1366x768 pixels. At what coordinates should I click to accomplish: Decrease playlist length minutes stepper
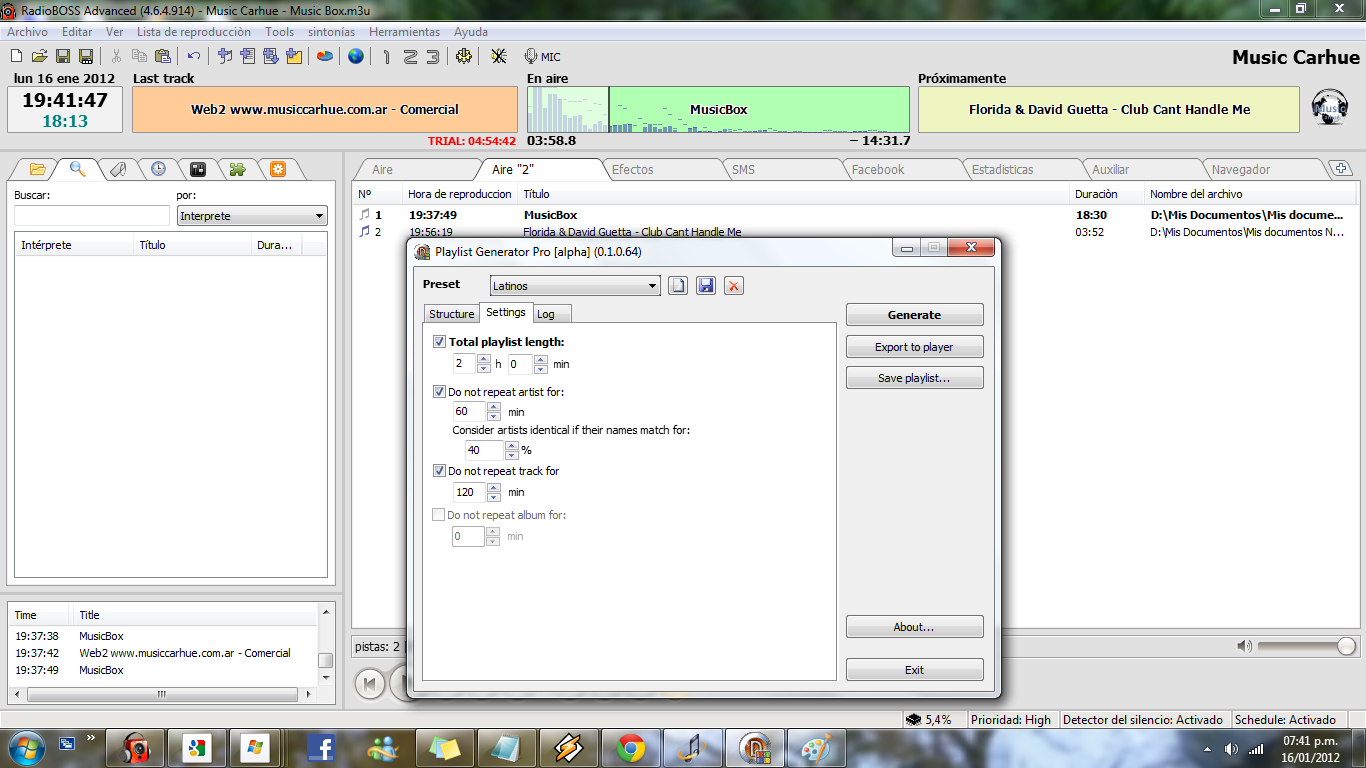541,369
